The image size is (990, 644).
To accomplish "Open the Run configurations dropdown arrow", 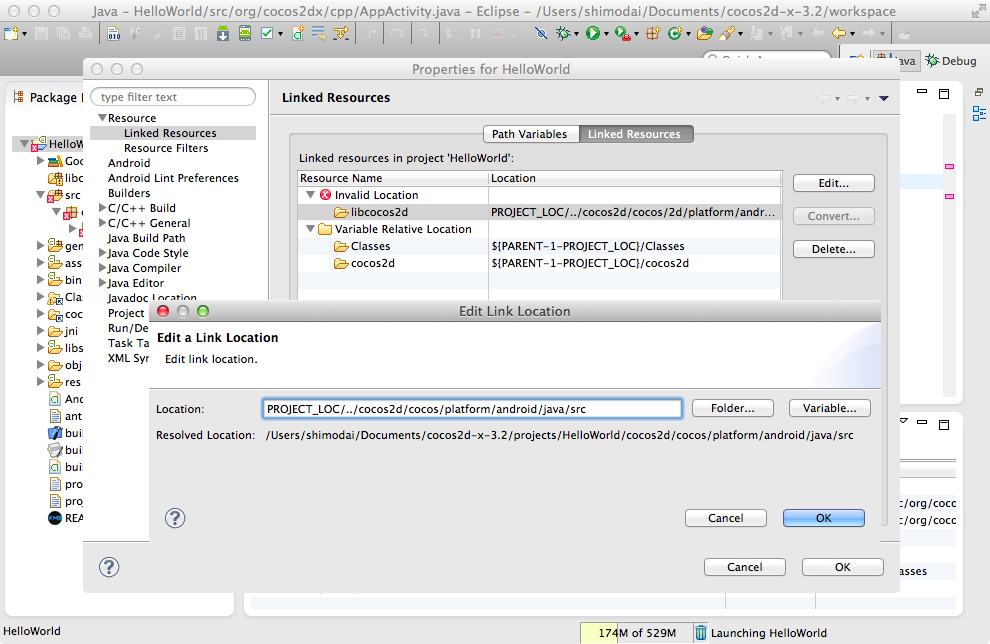I will (606, 34).
